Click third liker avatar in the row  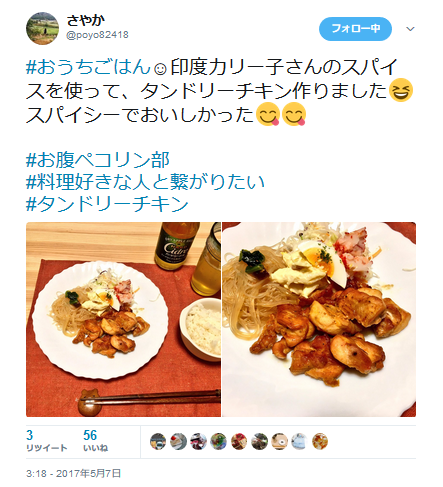point(199,442)
